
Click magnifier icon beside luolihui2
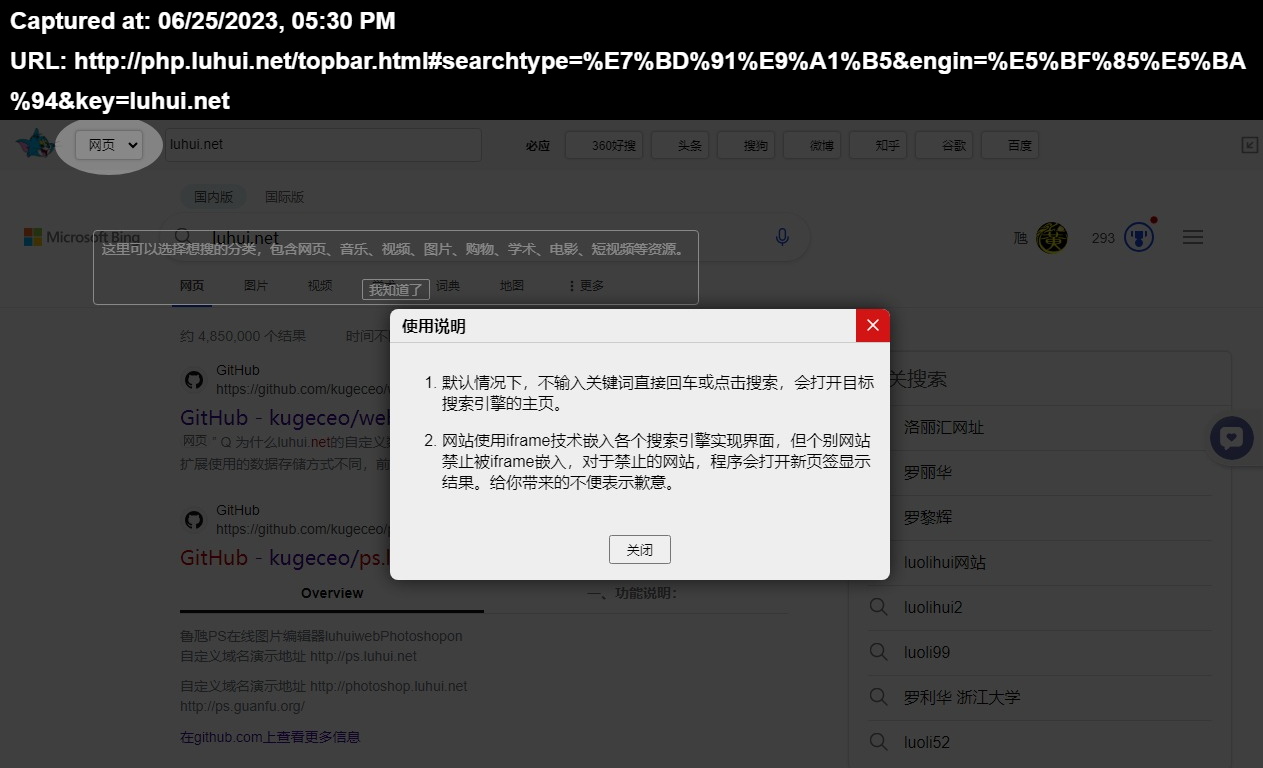(878, 607)
